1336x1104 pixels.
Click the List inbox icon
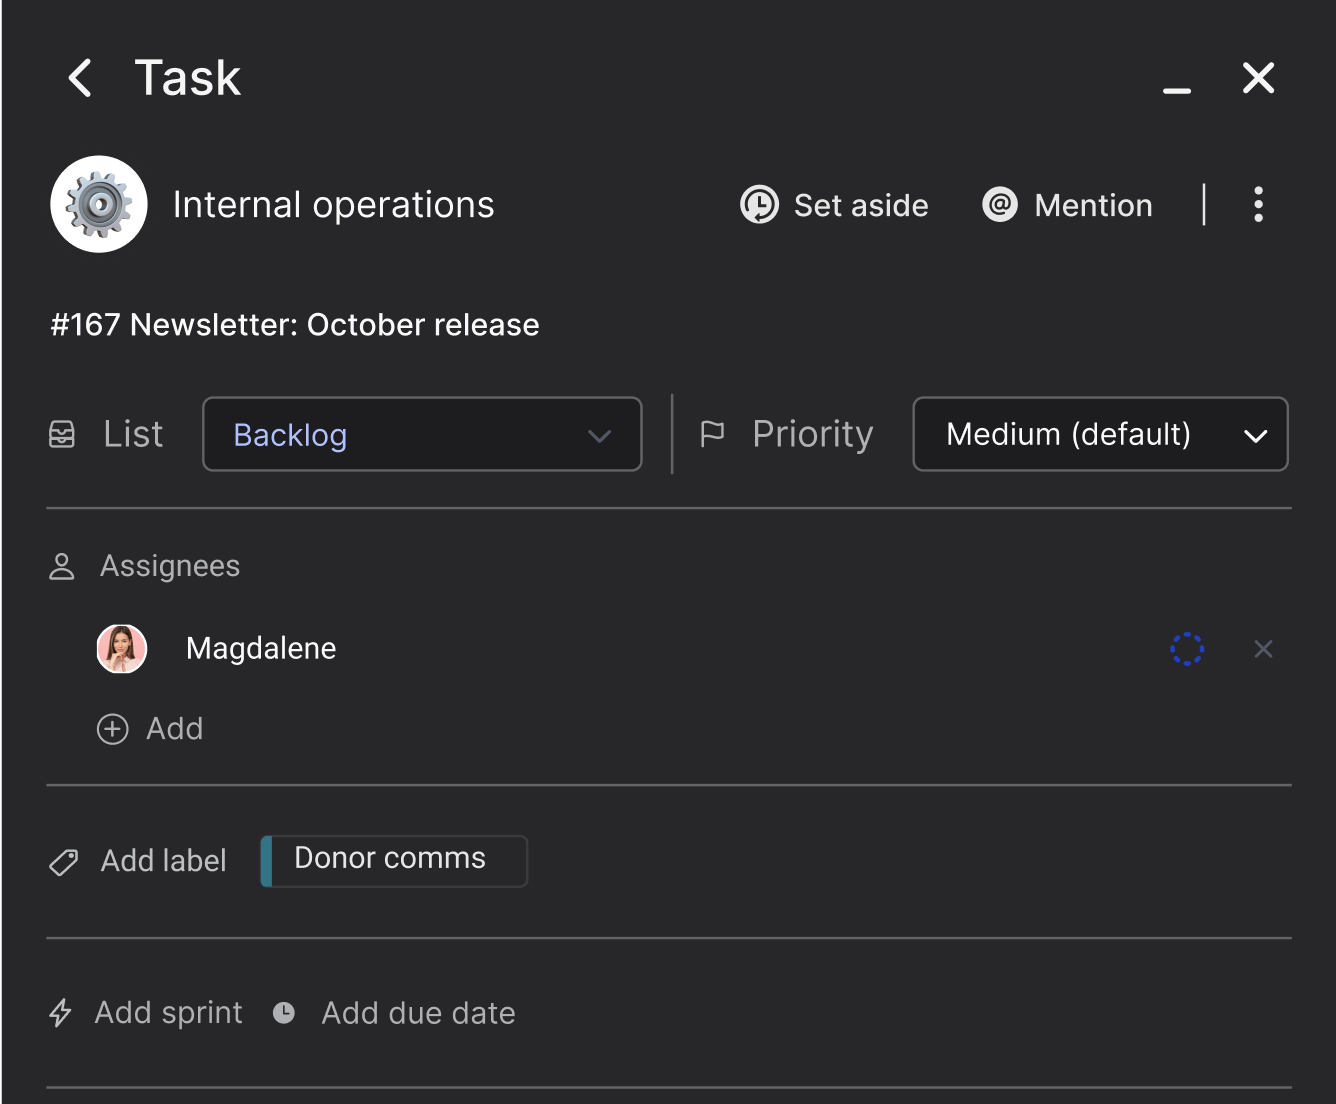point(62,434)
